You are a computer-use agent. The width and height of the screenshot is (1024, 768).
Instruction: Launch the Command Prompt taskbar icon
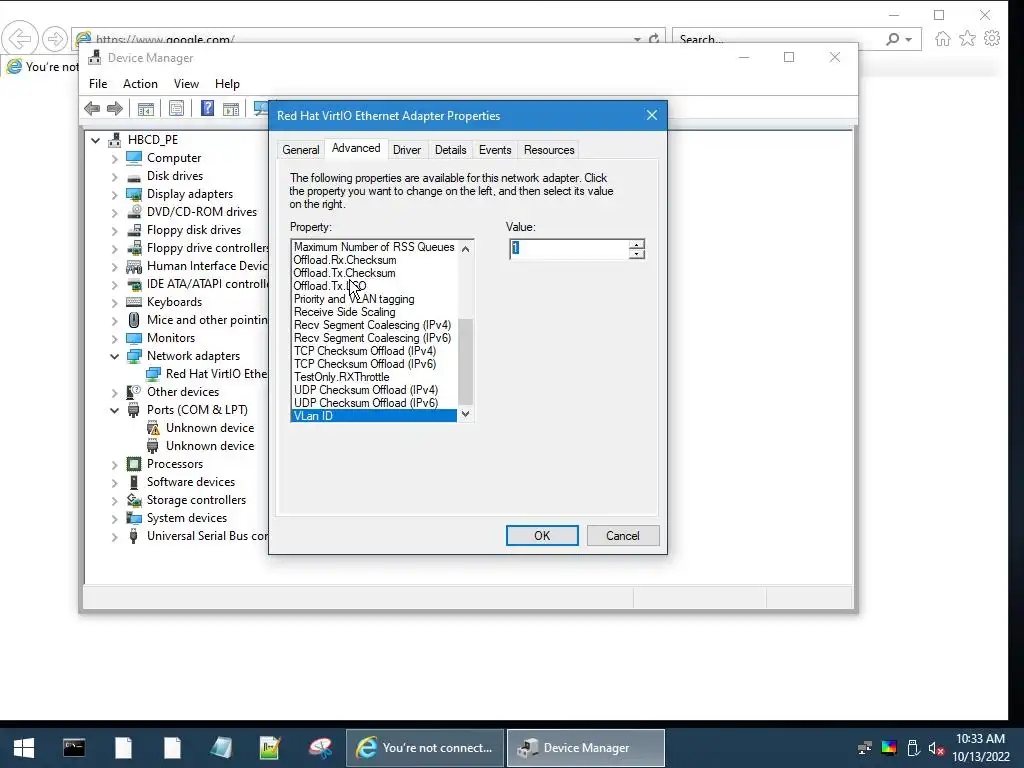(x=74, y=748)
